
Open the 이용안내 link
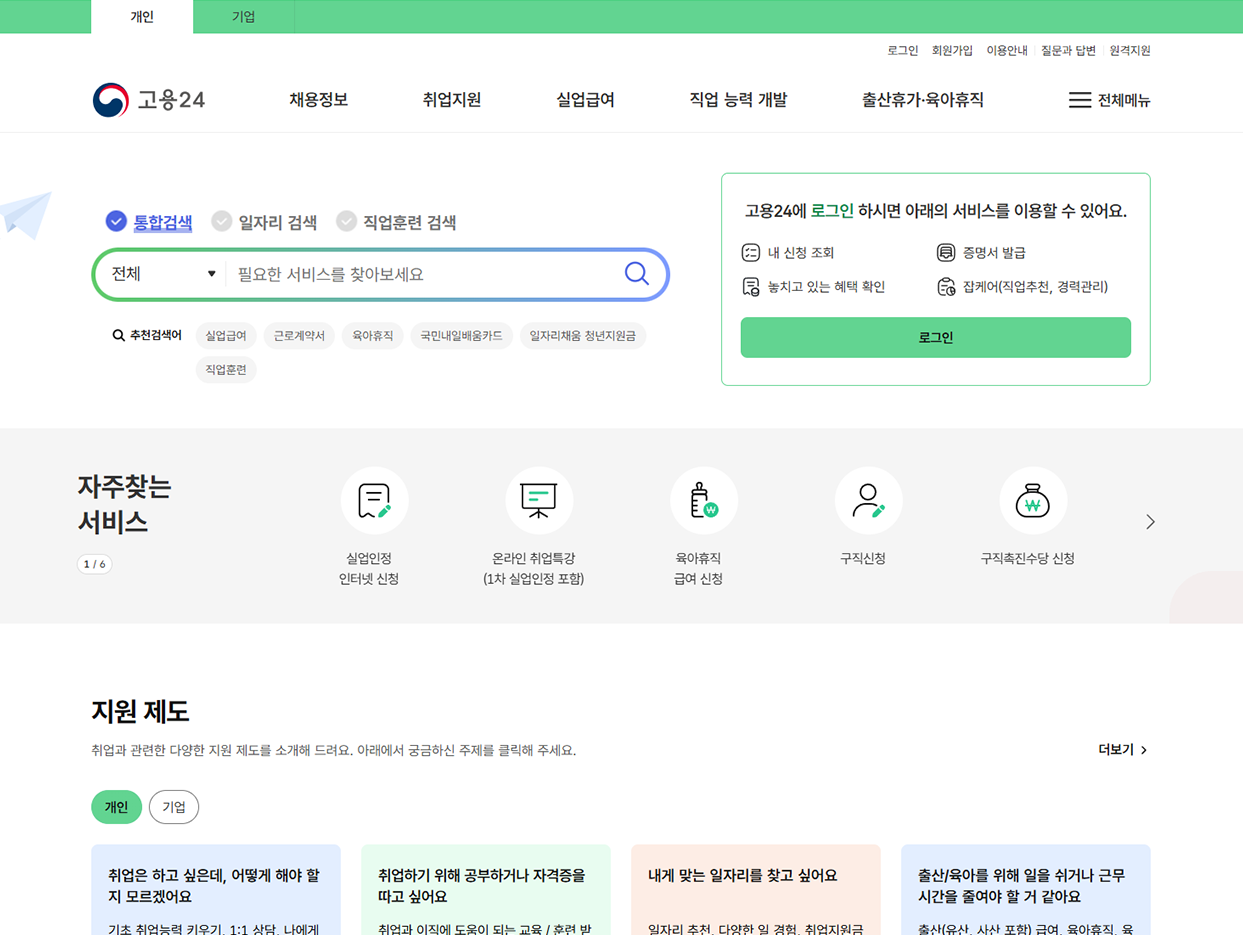pos(1007,50)
